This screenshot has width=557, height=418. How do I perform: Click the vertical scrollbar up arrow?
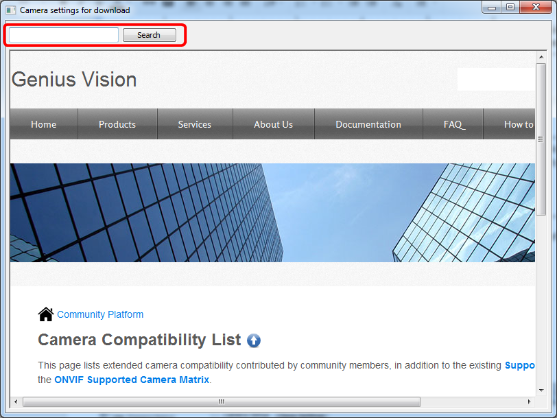click(541, 57)
